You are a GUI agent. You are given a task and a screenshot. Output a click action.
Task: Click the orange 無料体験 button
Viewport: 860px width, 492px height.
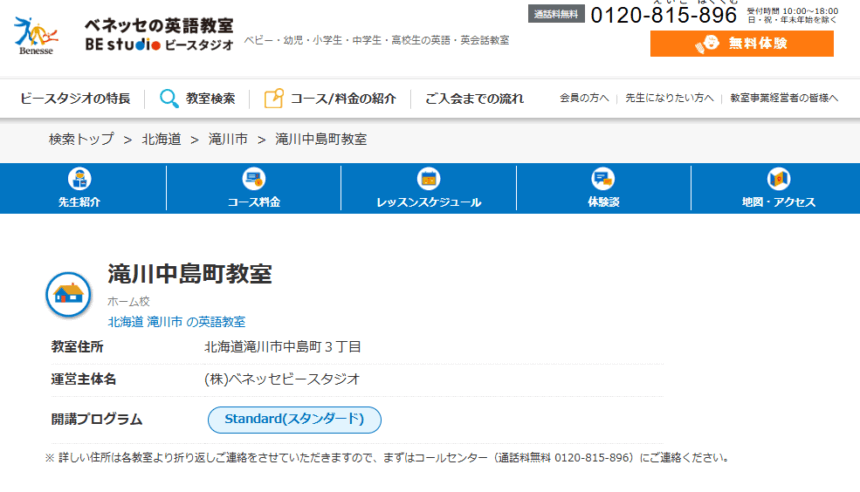742,43
